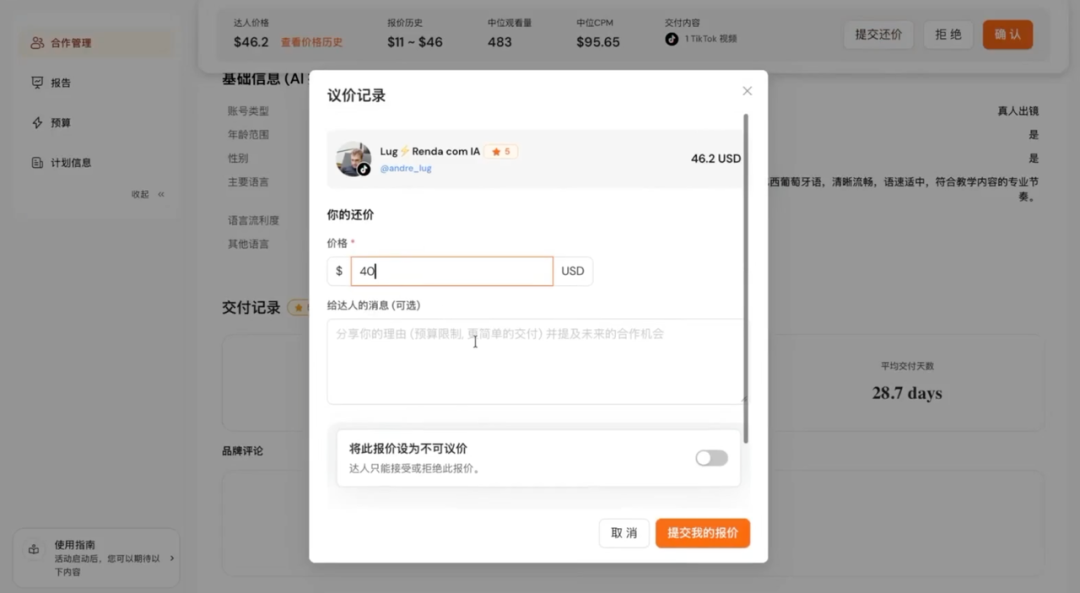Click the 提交我的报价 button
The height and width of the screenshot is (593, 1080).
tap(703, 533)
